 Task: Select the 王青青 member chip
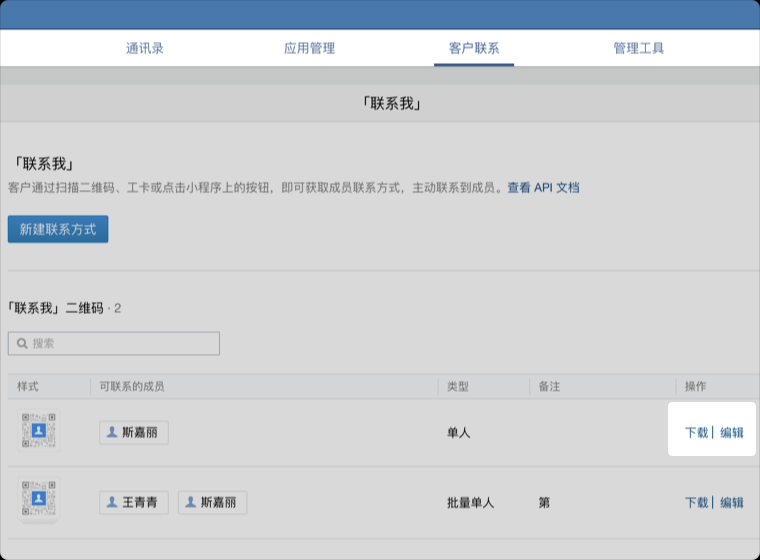click(x=134, y=502)
